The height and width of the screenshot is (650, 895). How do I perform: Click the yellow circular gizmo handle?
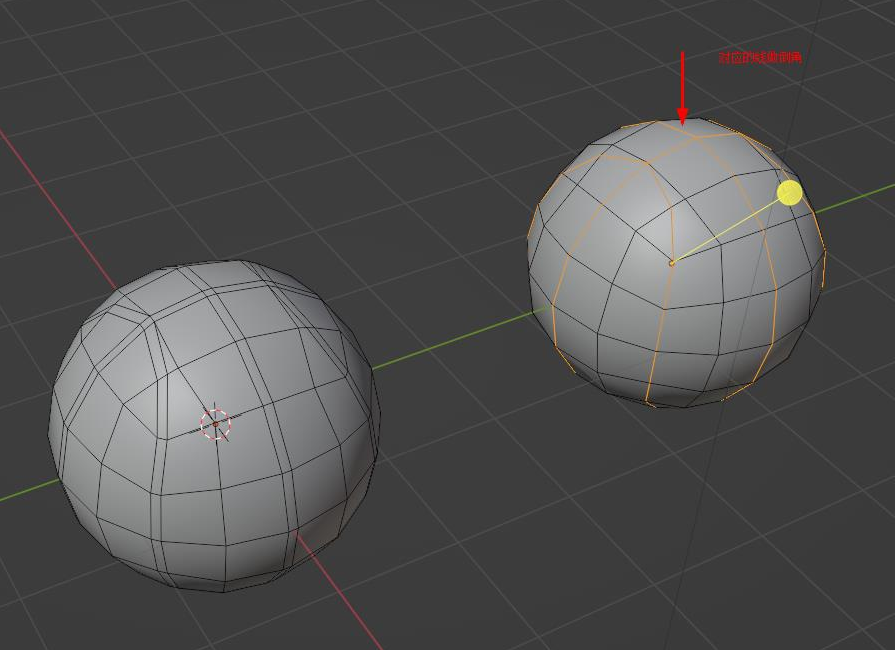[x=790, y=193]
